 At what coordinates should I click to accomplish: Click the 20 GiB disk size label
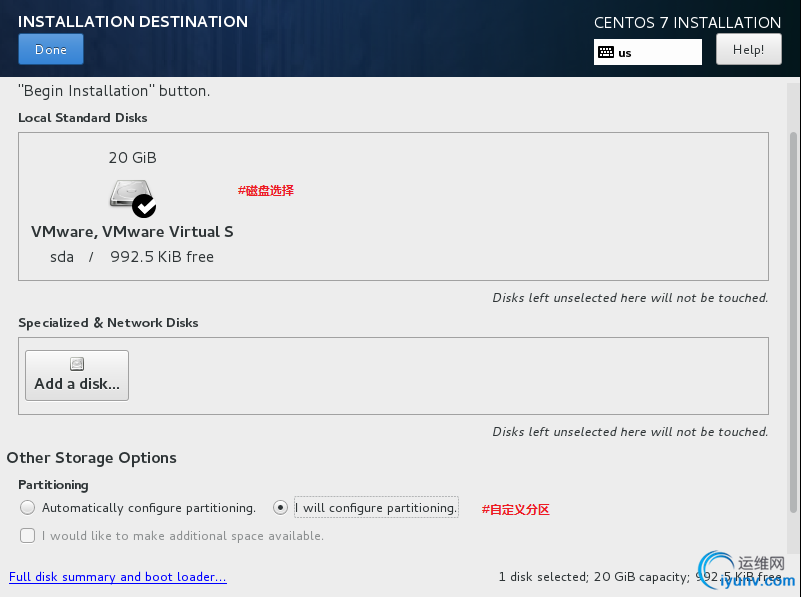point(132,158)
